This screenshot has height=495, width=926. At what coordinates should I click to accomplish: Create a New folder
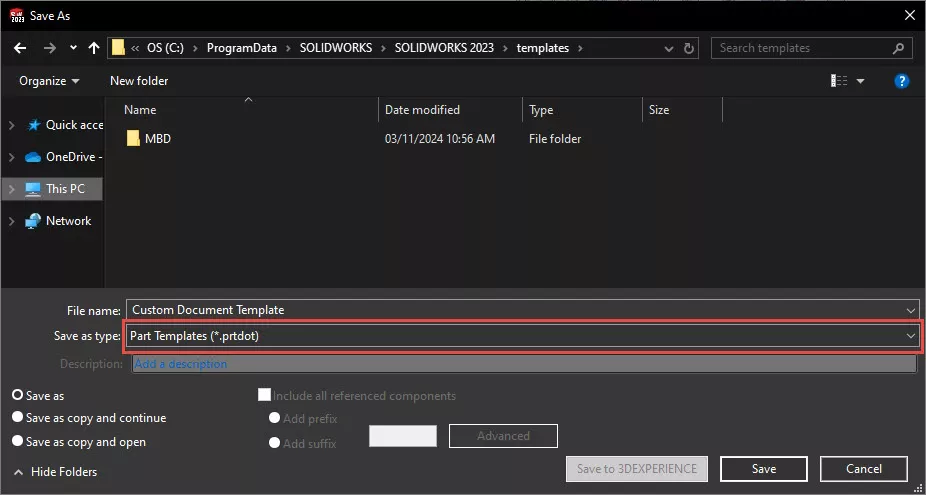click(x=139, y=81)
